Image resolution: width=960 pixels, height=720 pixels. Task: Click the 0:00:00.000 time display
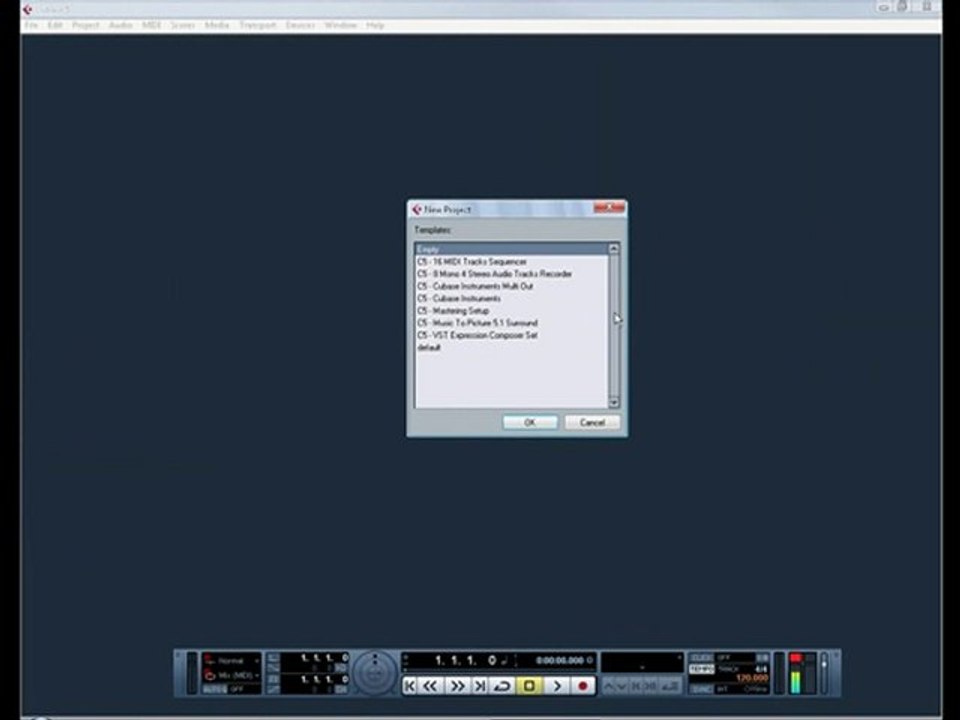point(560,661)
